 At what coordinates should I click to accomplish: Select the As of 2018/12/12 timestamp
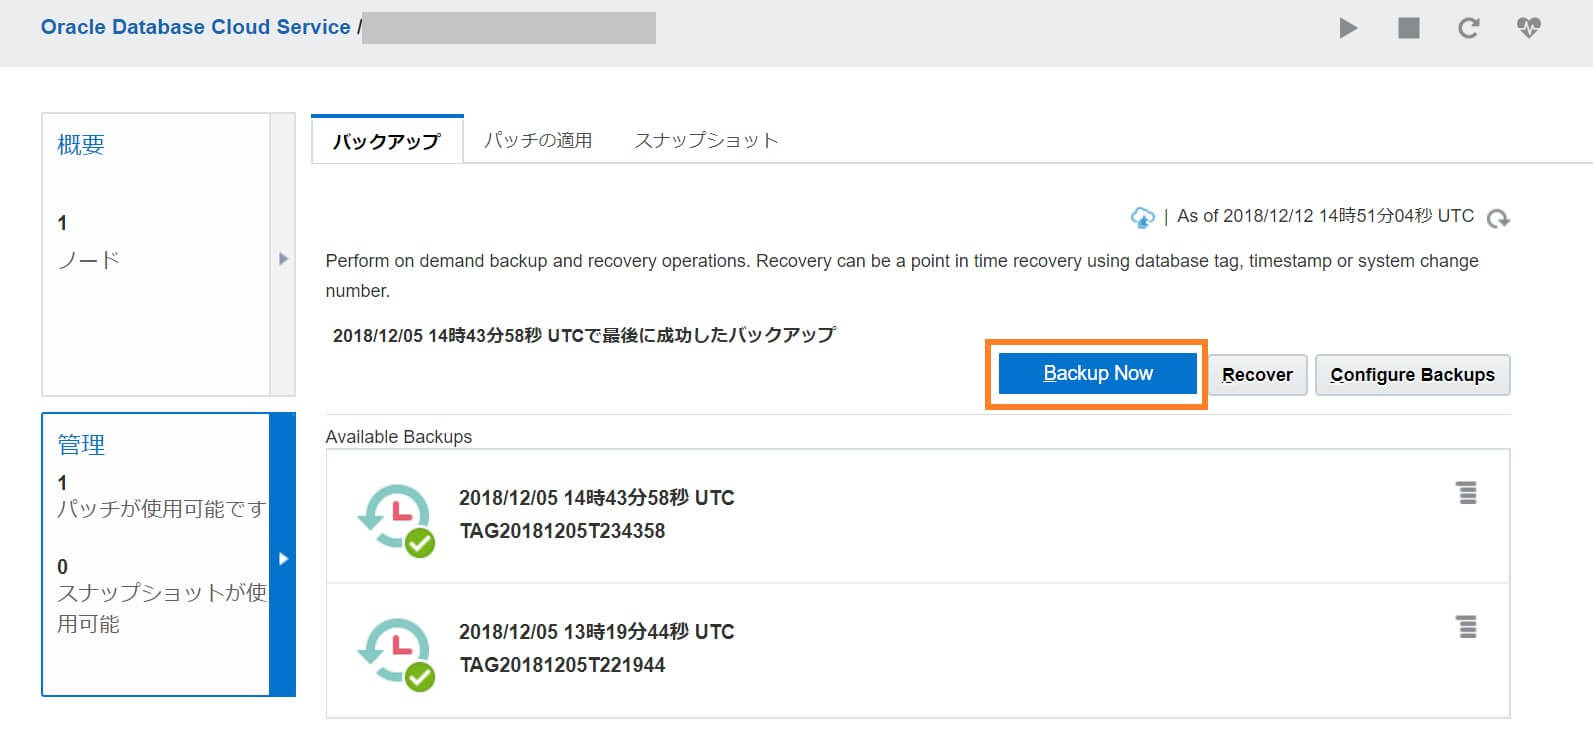[1325, 216]
